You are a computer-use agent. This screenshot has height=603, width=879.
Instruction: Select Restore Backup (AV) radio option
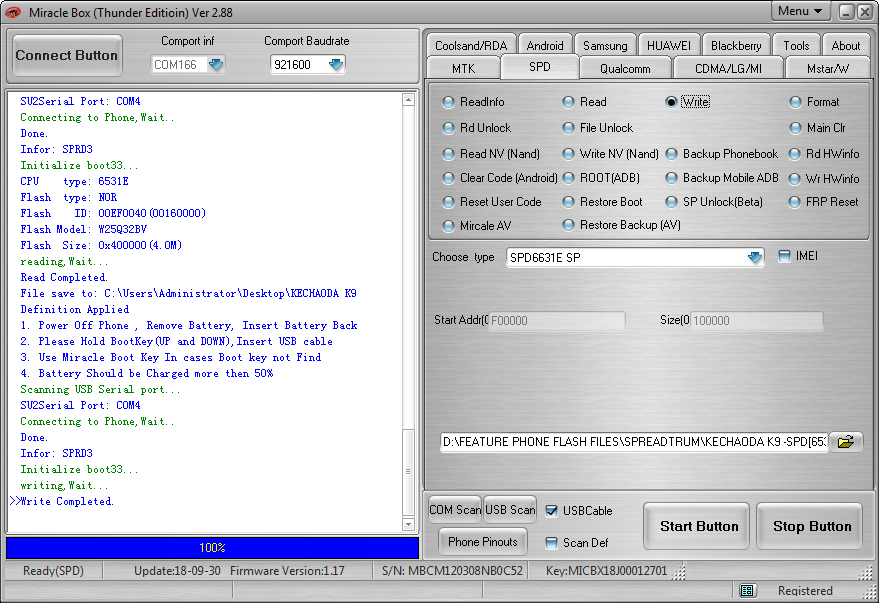568,225
